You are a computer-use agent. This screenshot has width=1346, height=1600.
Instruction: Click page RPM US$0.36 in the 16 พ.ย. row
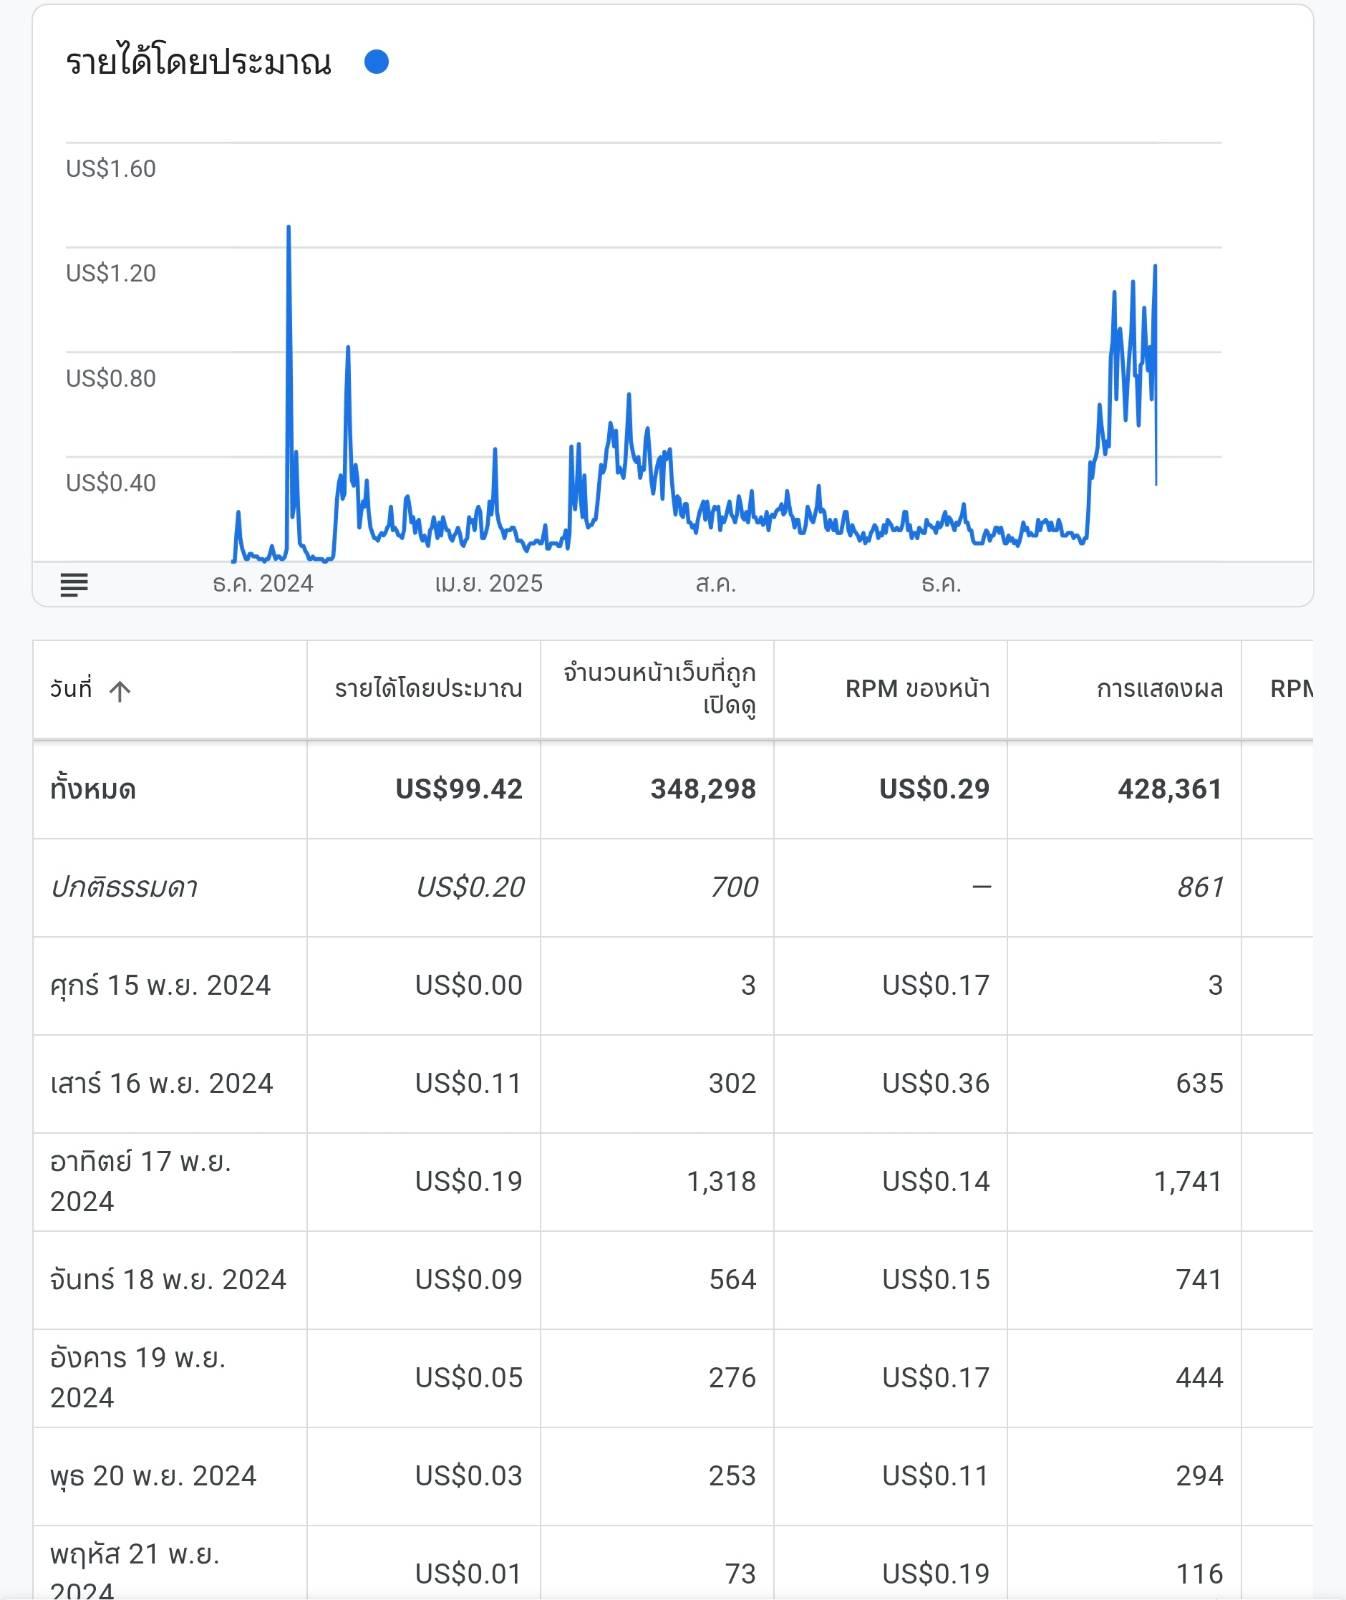click(936, 1083)
